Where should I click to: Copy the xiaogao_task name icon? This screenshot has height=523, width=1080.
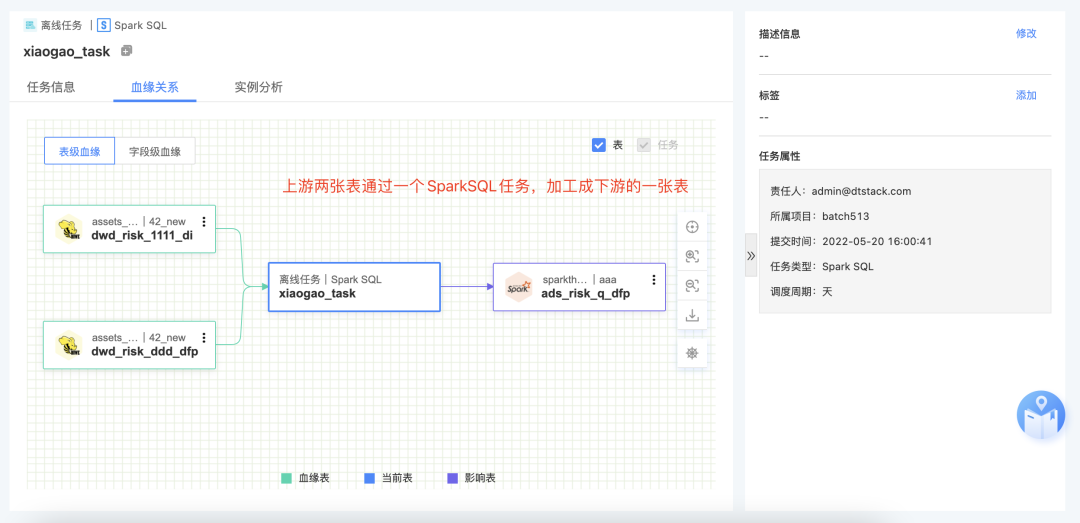point(126,51)
